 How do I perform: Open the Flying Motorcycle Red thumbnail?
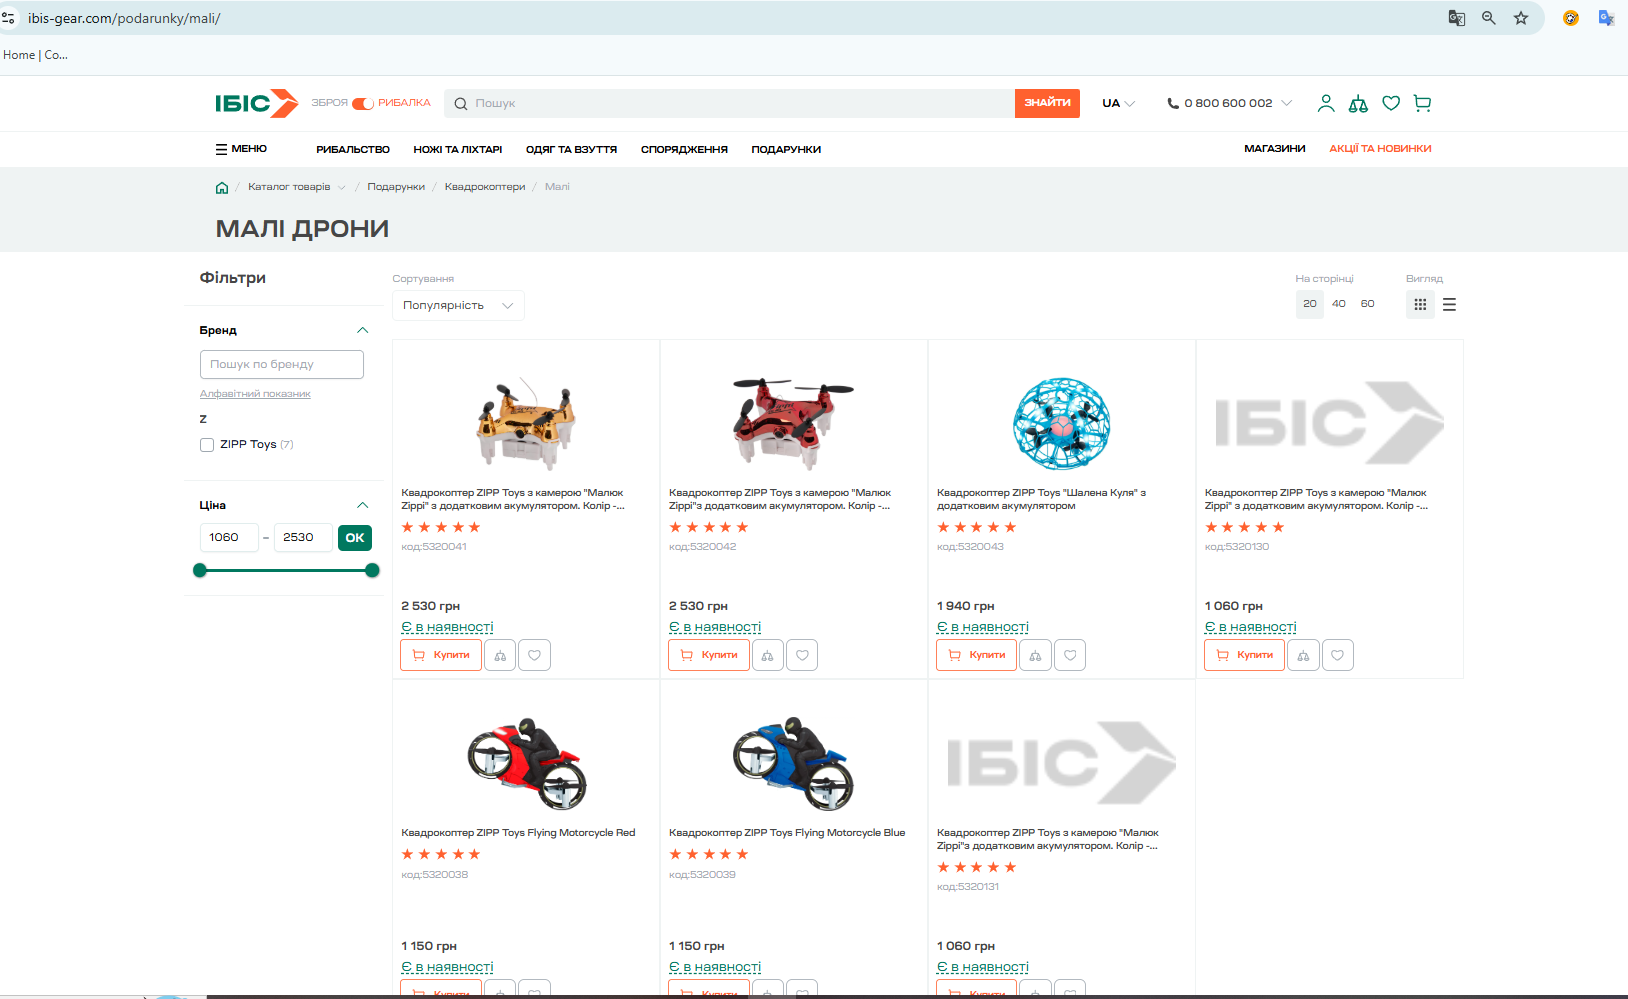point(526,763)
